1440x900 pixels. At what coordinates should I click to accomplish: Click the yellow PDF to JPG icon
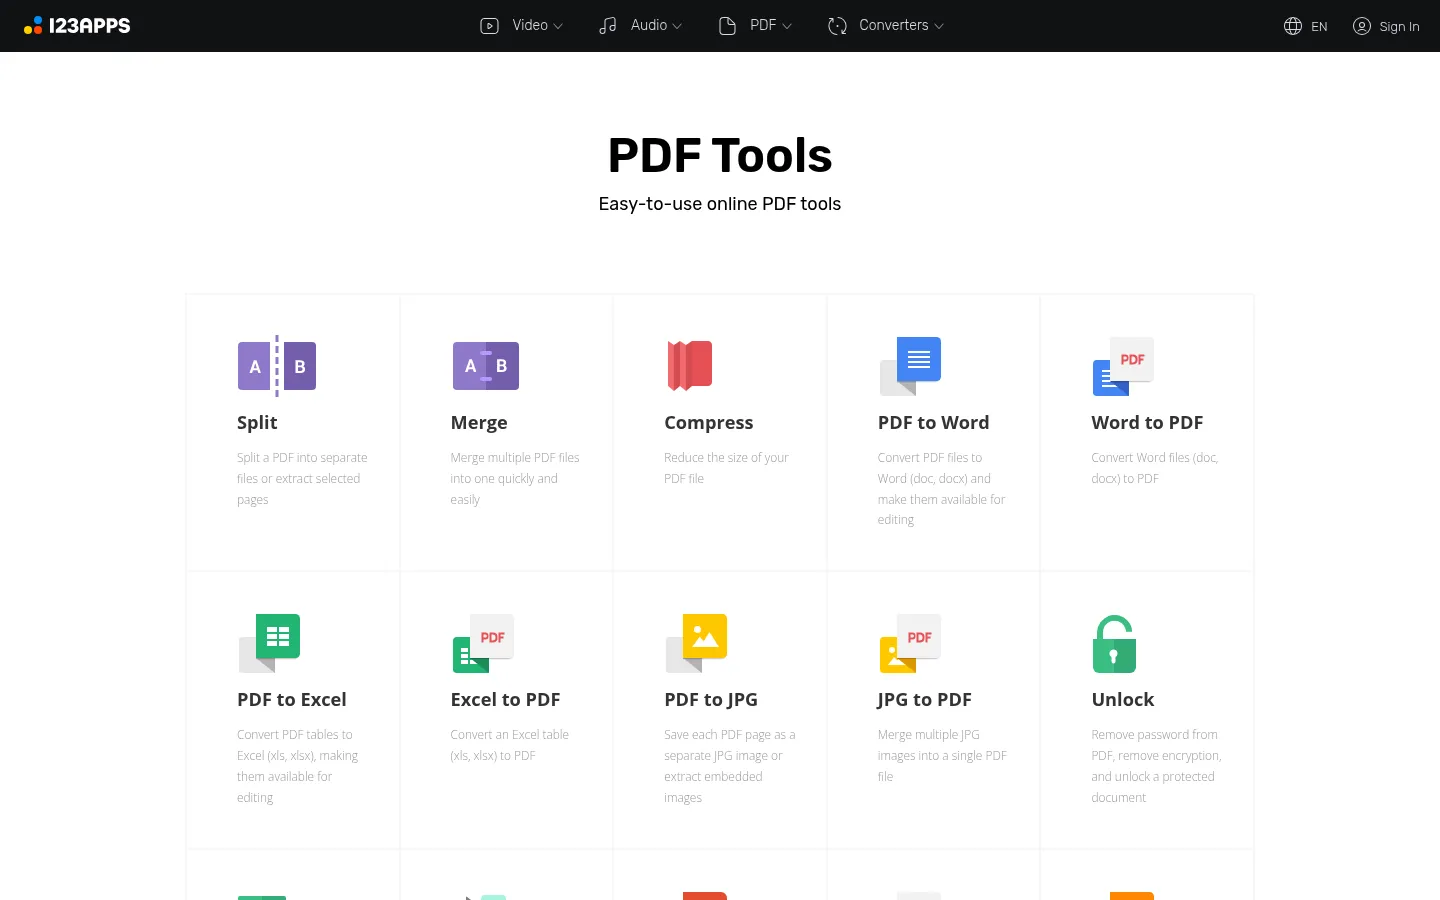click(697, 643)
